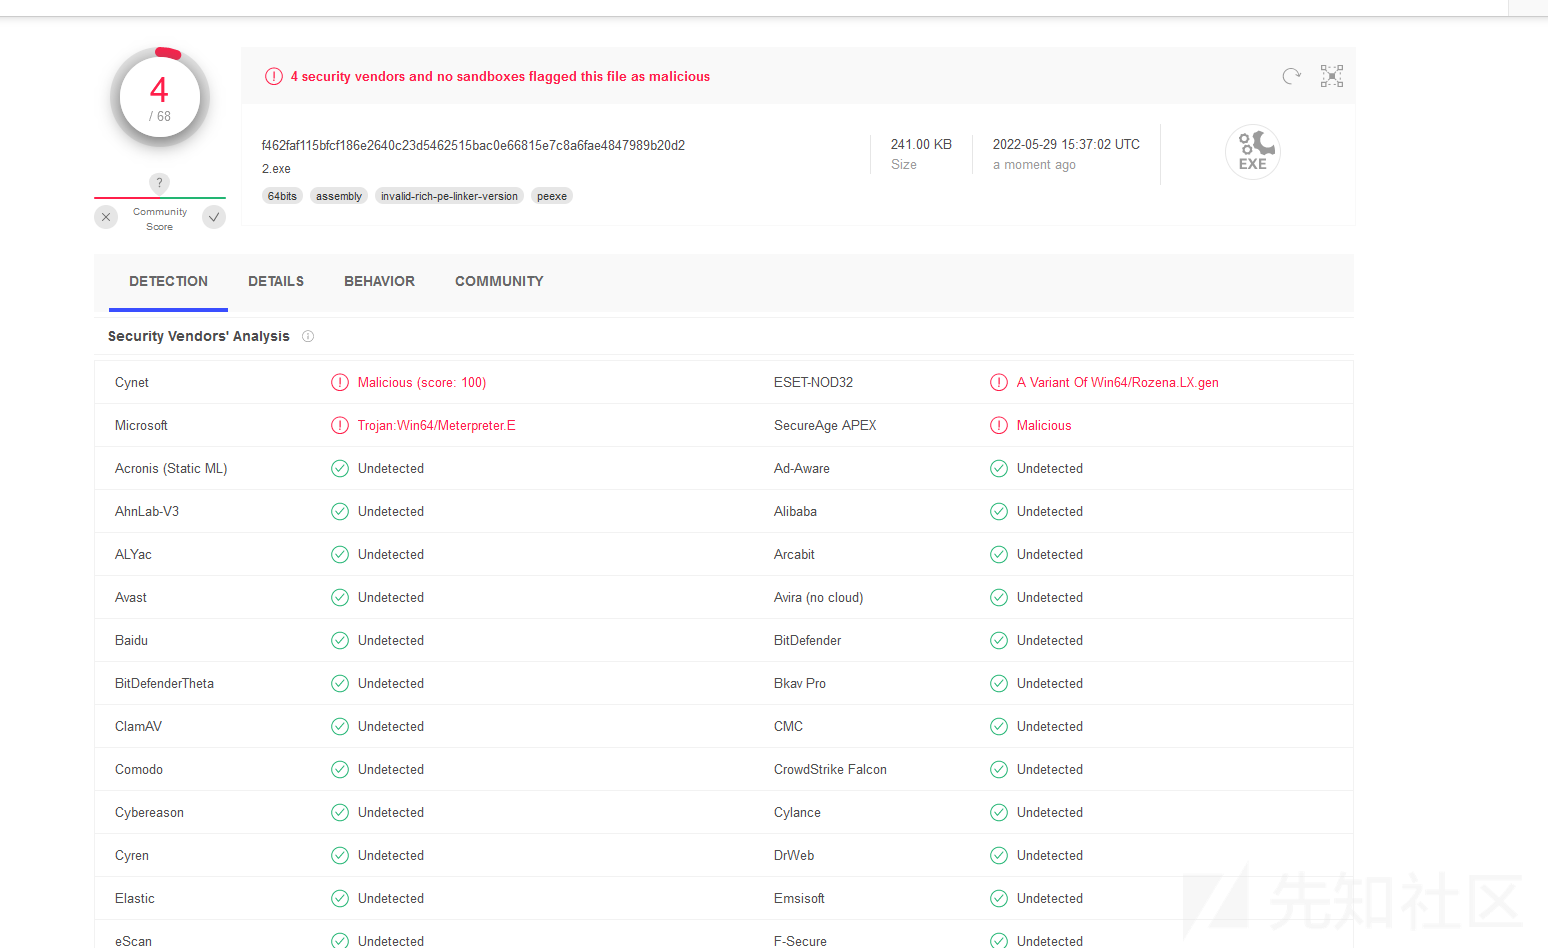
Task: Click the CMC Undetected result
Action: [1050, 726]
